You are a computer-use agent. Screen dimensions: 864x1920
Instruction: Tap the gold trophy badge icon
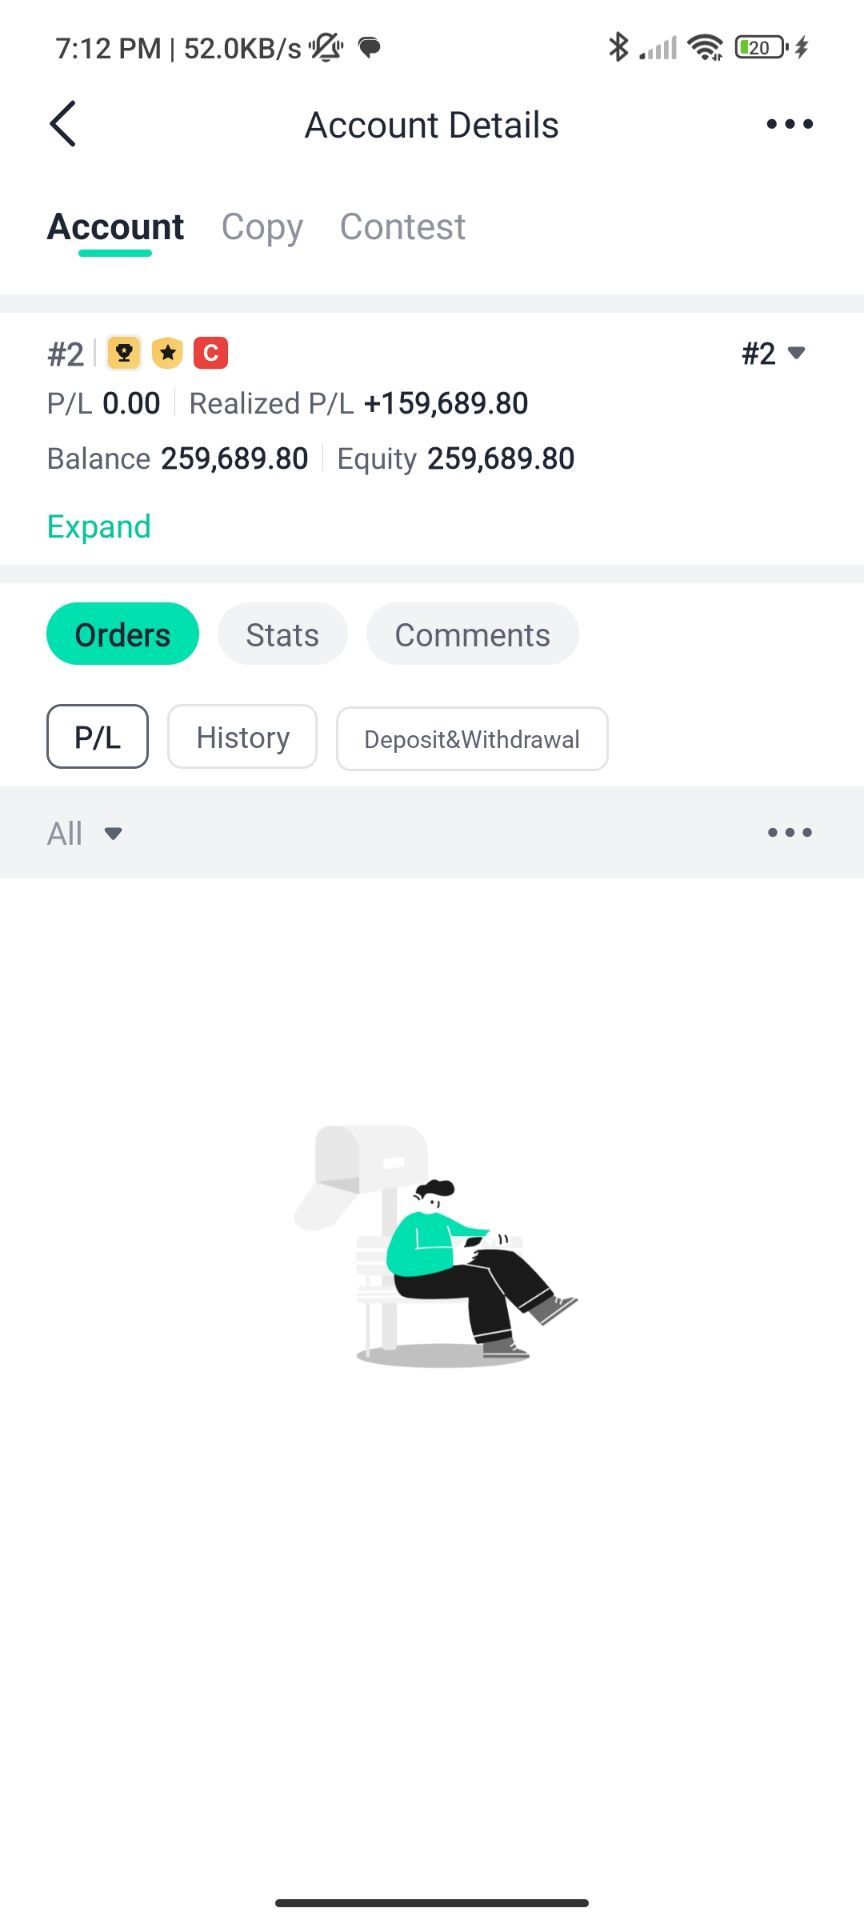124,353
